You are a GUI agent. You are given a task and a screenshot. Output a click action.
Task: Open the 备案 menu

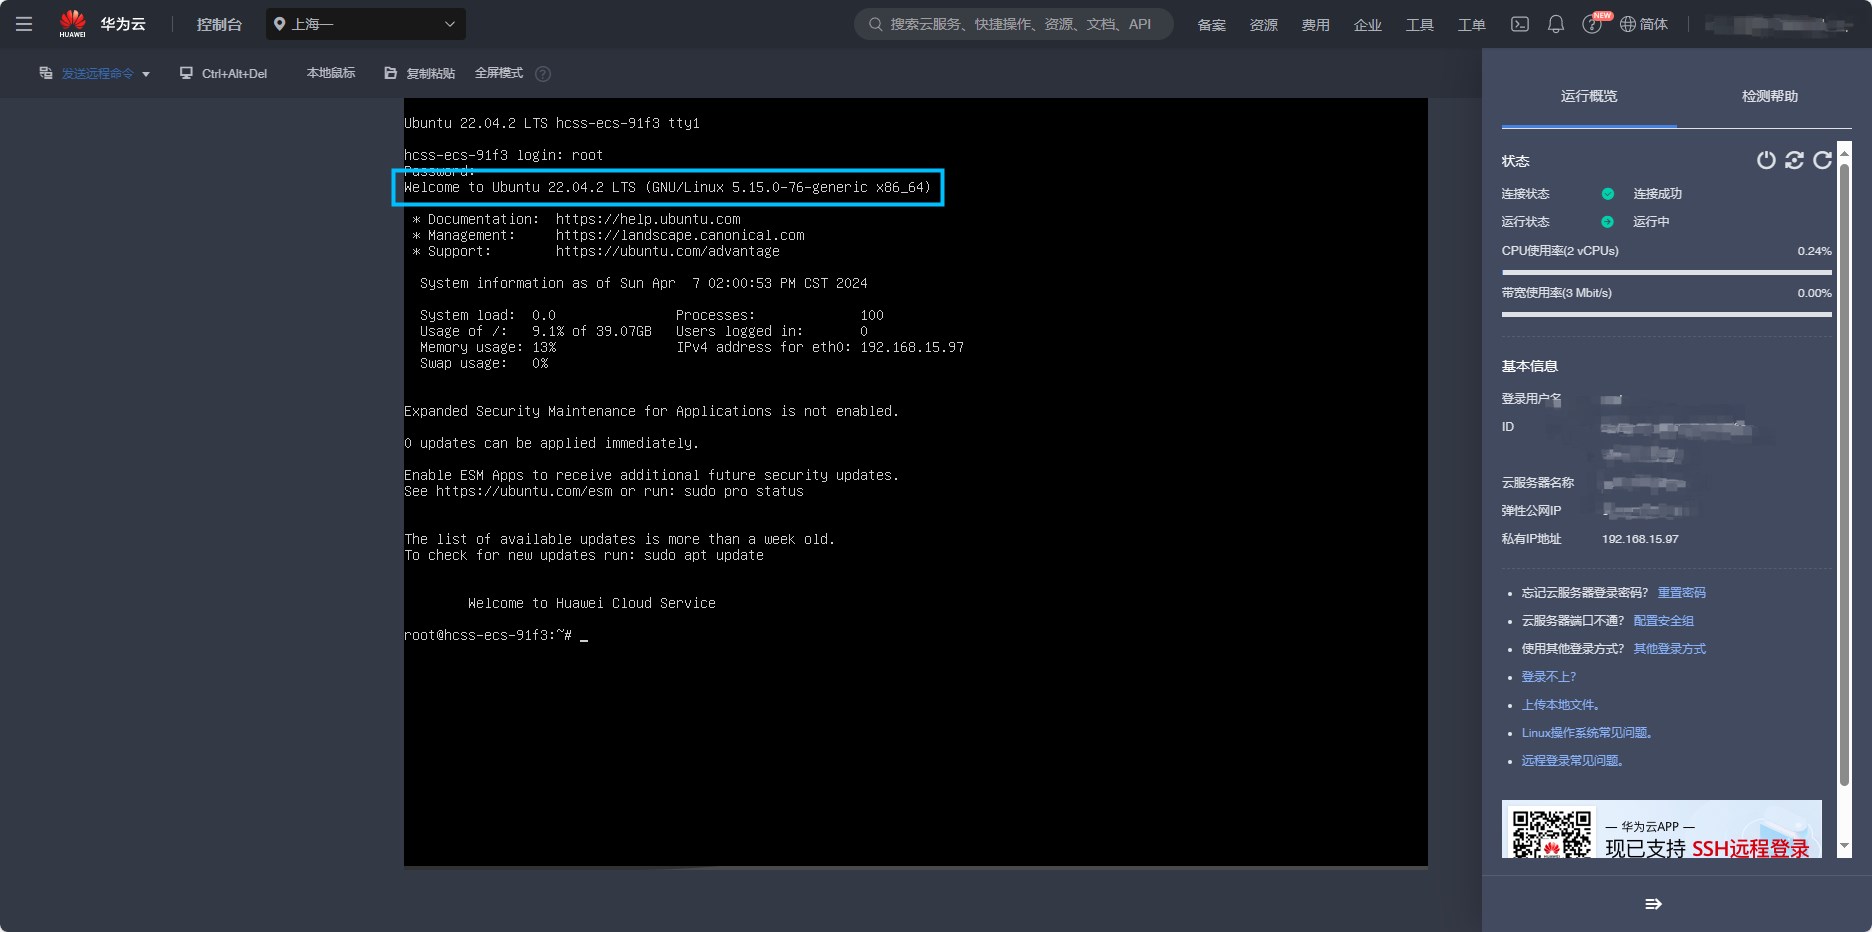pyautogui.click(x=1211, y=24)
